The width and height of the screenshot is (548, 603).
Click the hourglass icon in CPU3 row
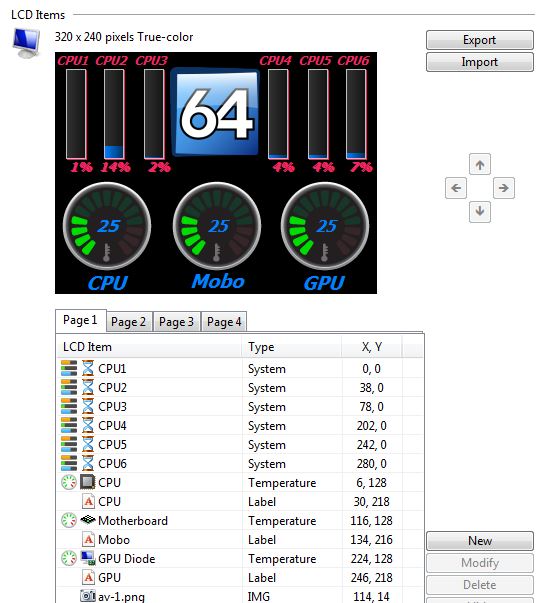point(88,406)
